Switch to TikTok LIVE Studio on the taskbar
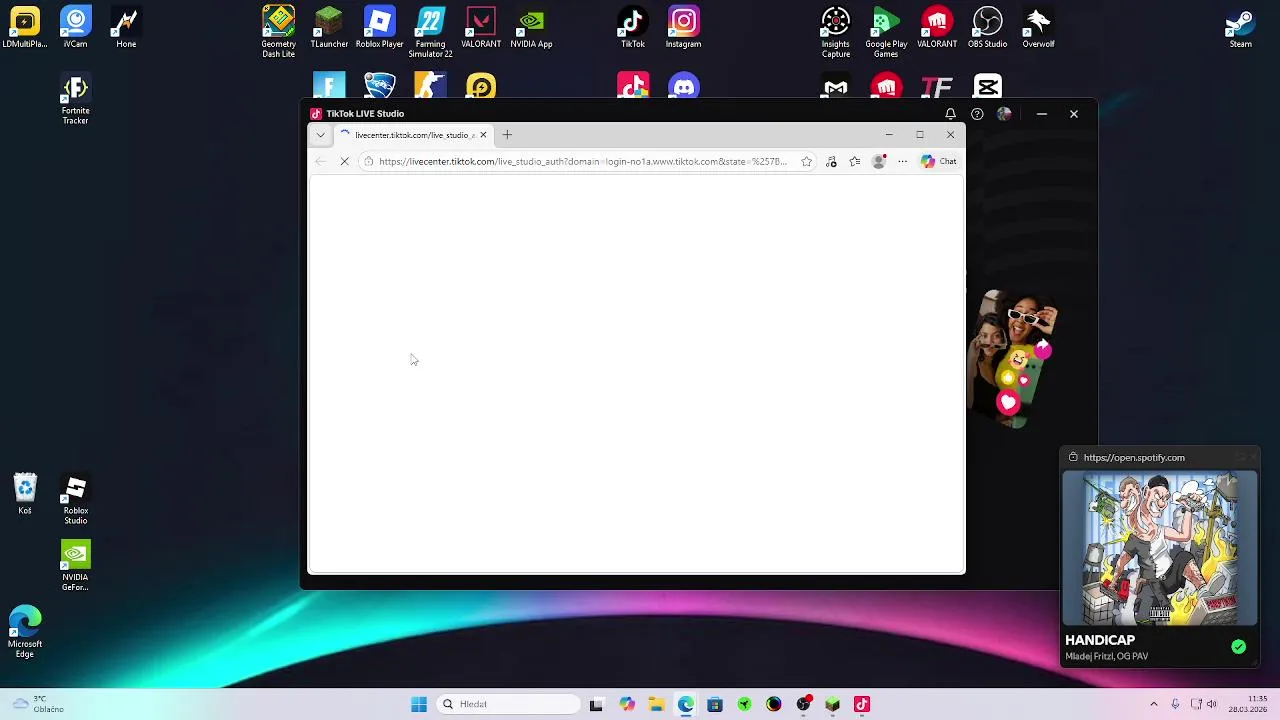The height and width of the screenshot is (720, 1280). pos(862,704)
